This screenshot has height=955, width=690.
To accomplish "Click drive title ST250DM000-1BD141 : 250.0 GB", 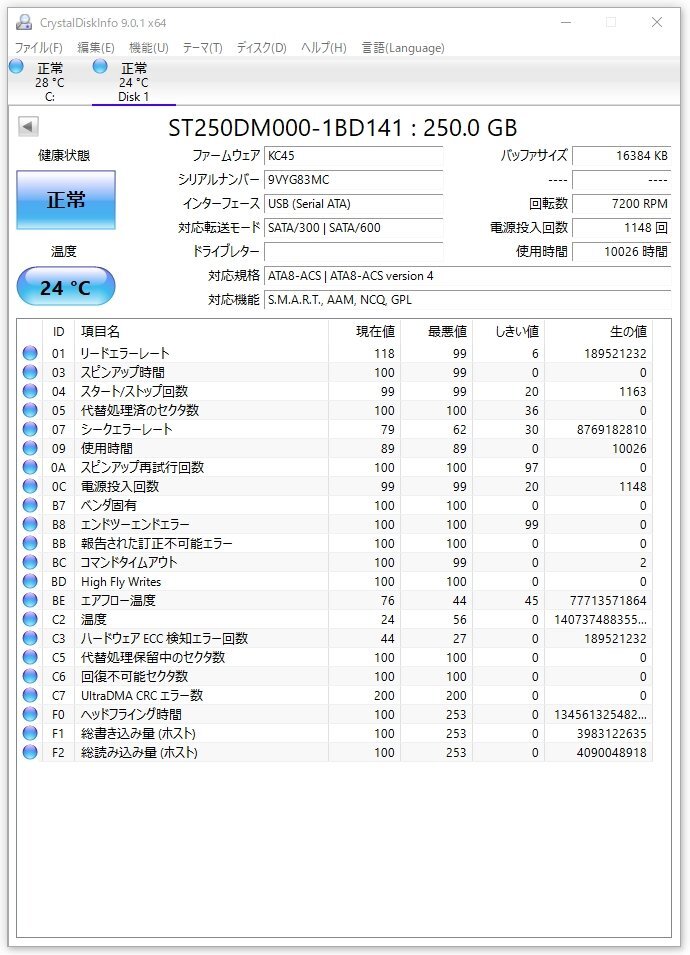I will click(x=342, y=128).
